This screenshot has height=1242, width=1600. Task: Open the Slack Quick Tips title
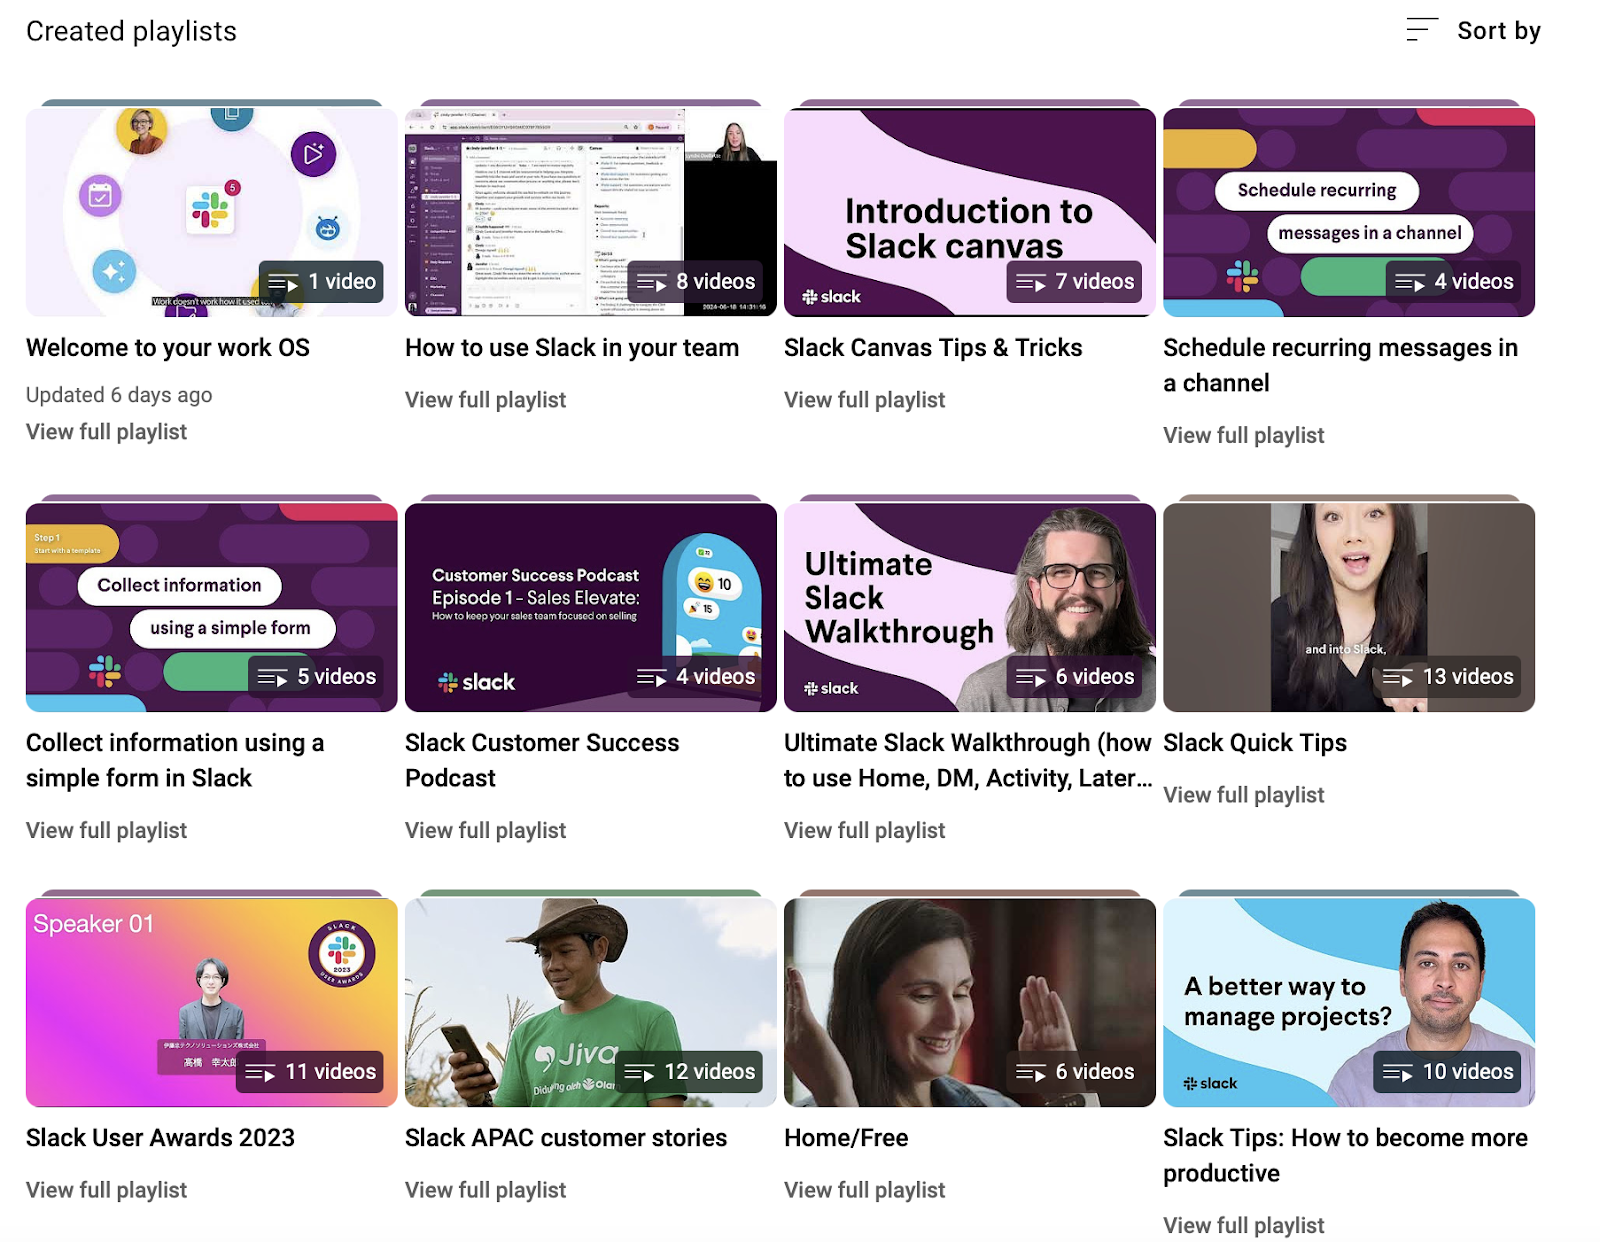[1255, 743]
